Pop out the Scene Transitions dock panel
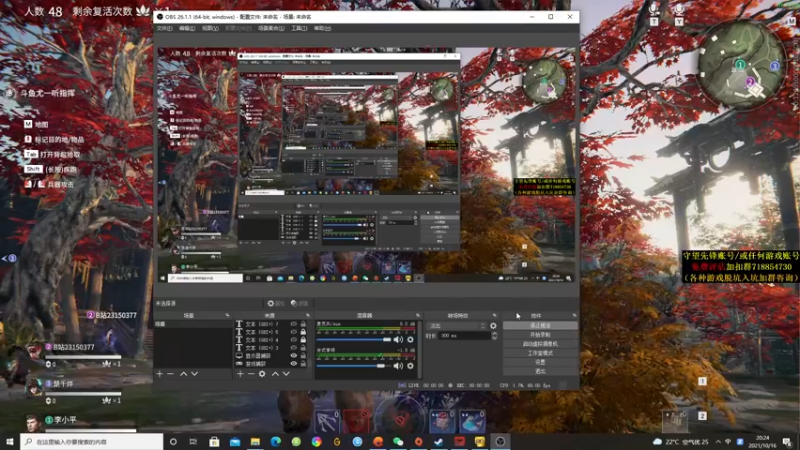 pyautogui.click(x=494, y=315)
